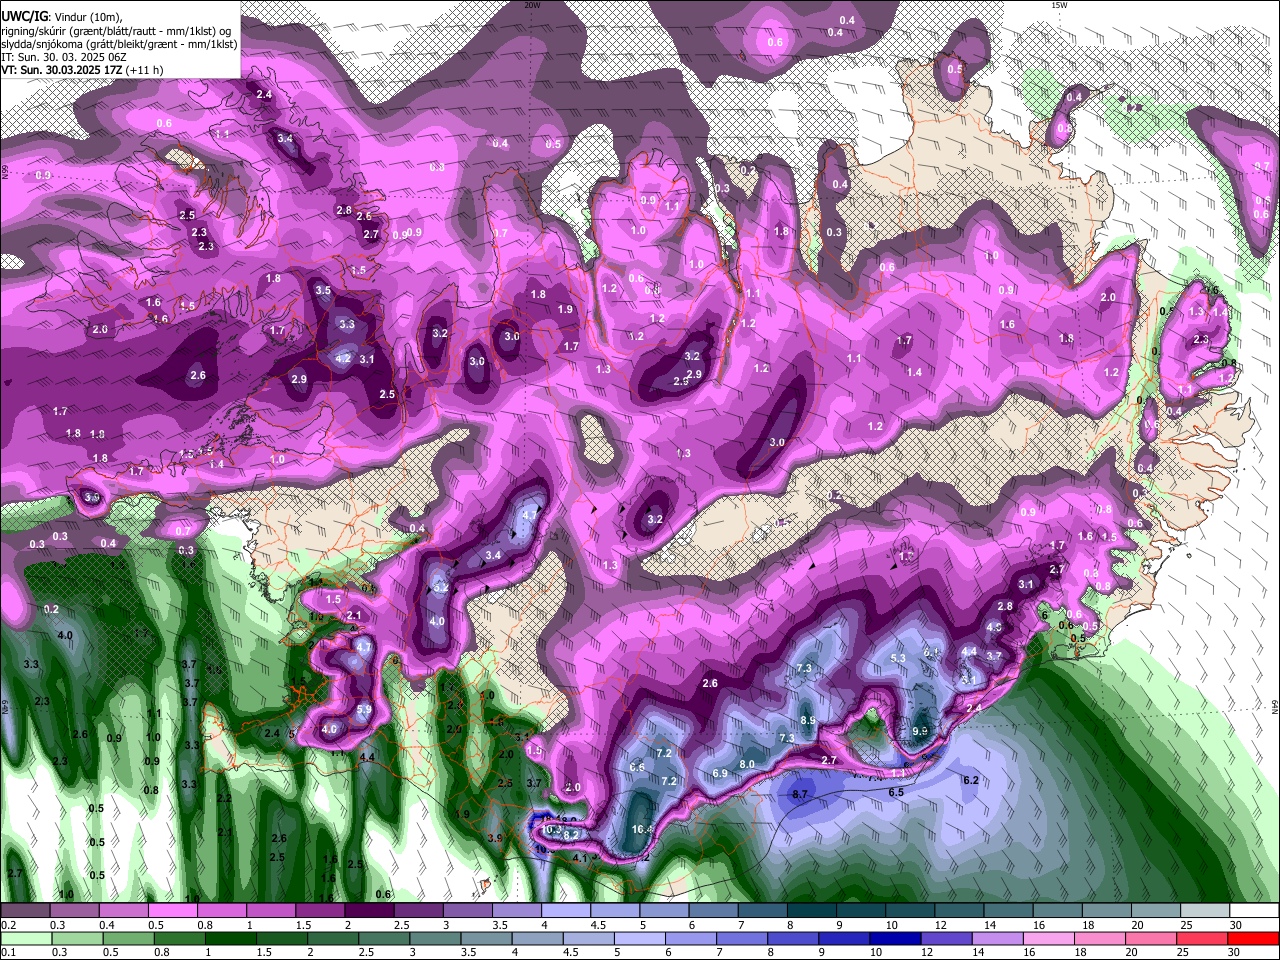Pick the lavender swatch between 14 and 16
Viewport: 1280px width, 960px height.
tap(999, 938)
